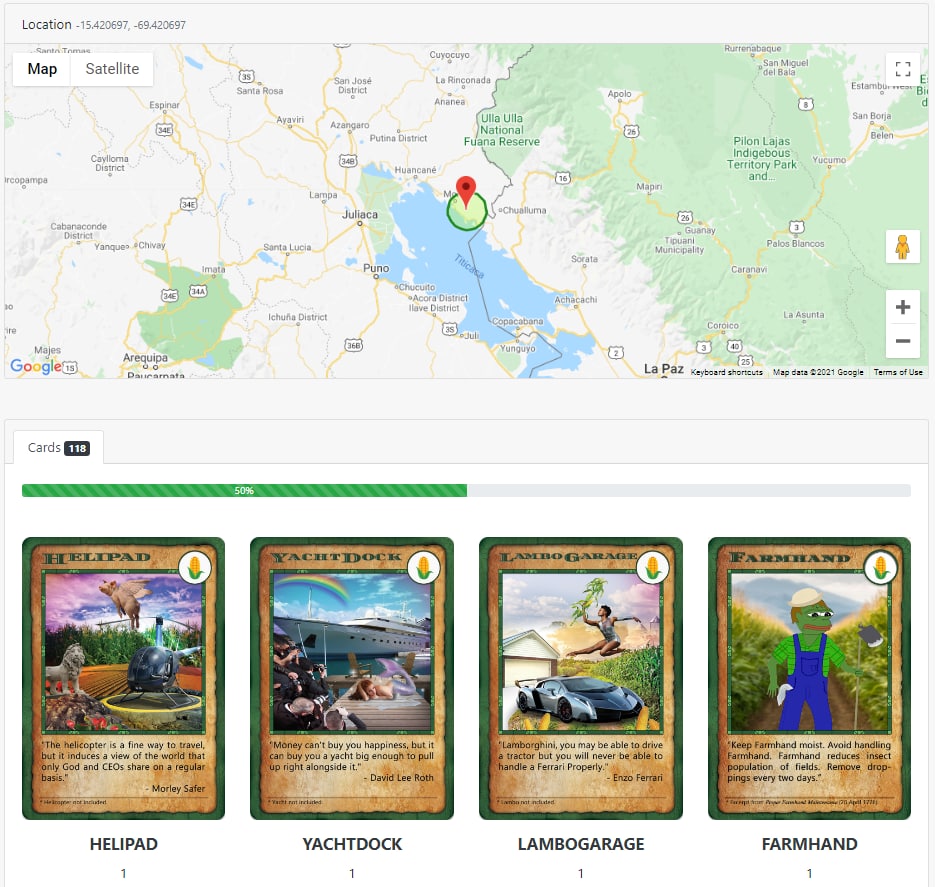Click the Location heading label
The width and height of the screenshot is (935, 887).
(47, 24)
